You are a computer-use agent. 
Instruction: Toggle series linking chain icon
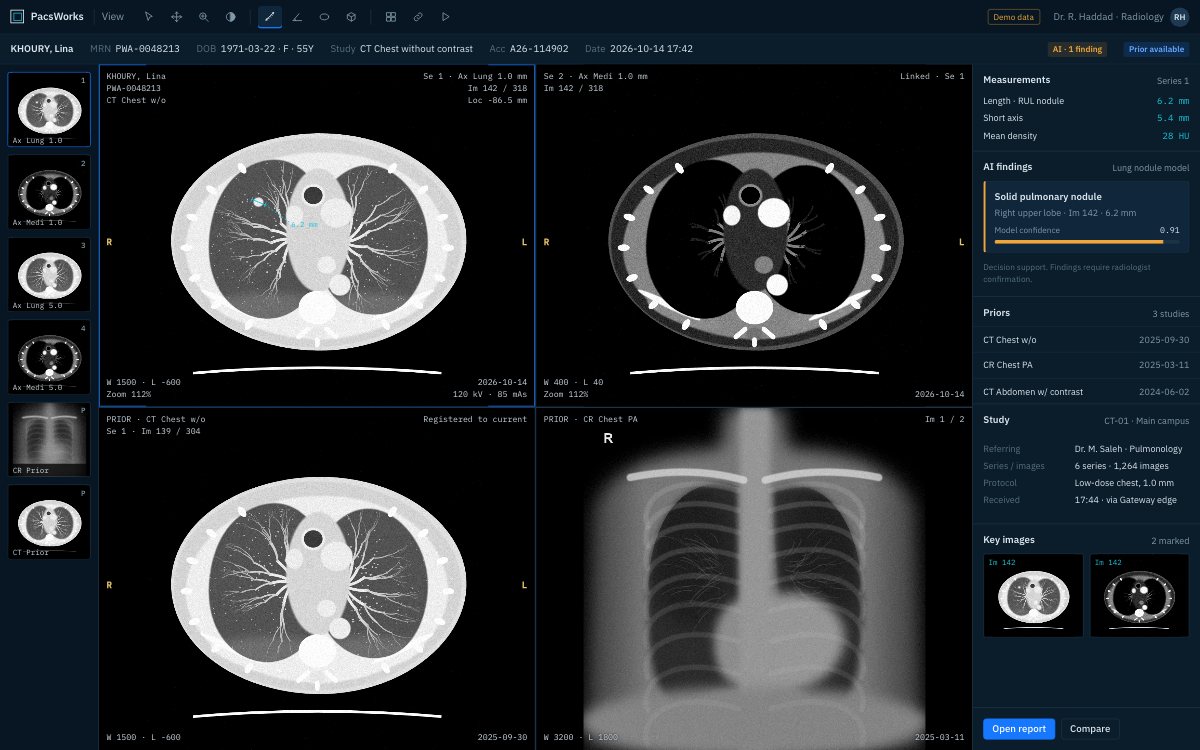click(x=418, y=17)
